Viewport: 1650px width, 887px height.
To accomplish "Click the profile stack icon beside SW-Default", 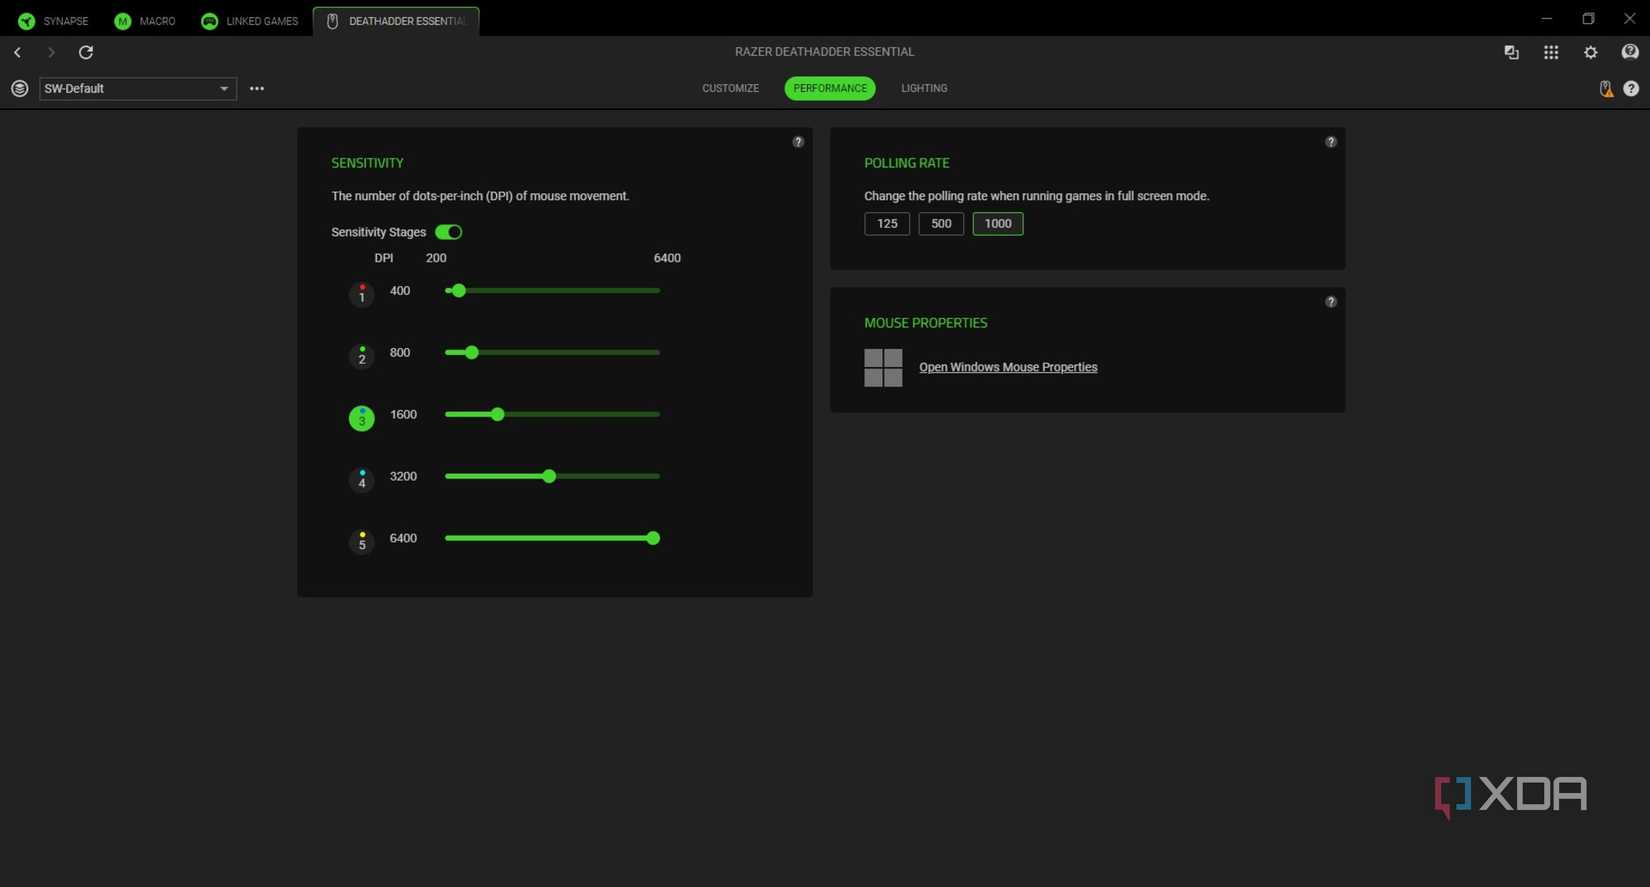I will 19,88.
